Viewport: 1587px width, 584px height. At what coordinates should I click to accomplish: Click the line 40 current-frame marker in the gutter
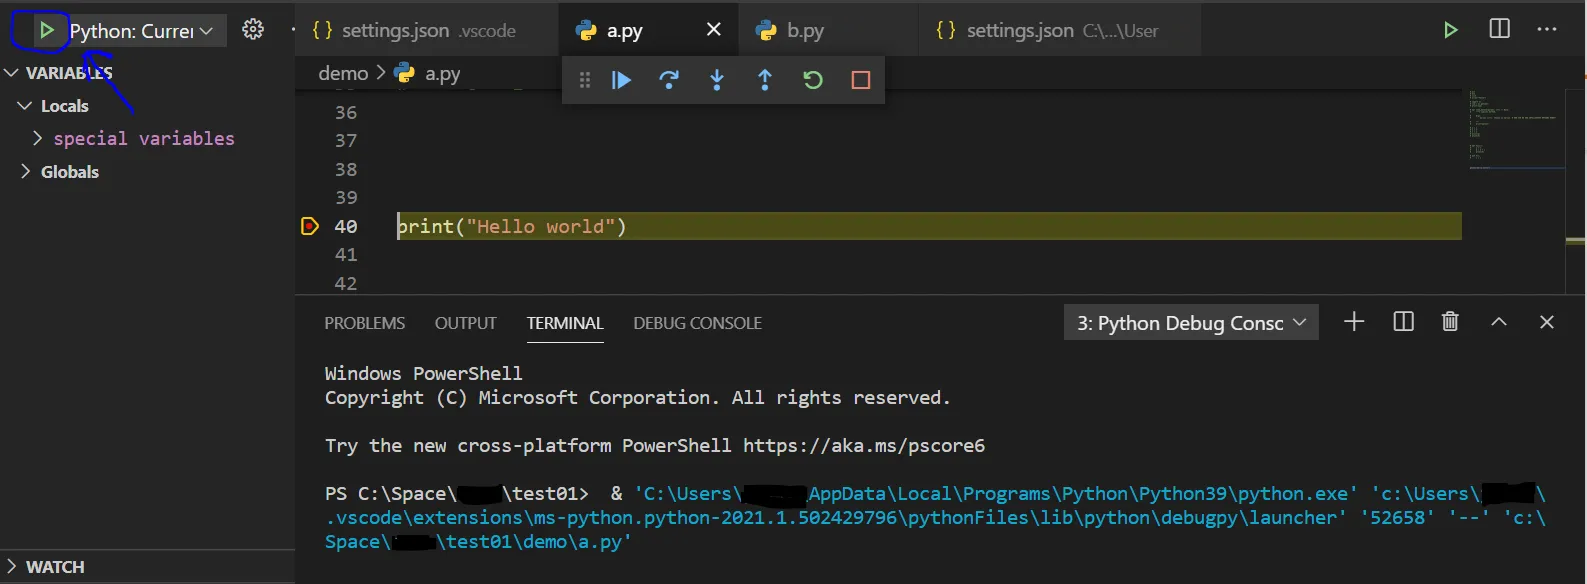pos(309,226)
